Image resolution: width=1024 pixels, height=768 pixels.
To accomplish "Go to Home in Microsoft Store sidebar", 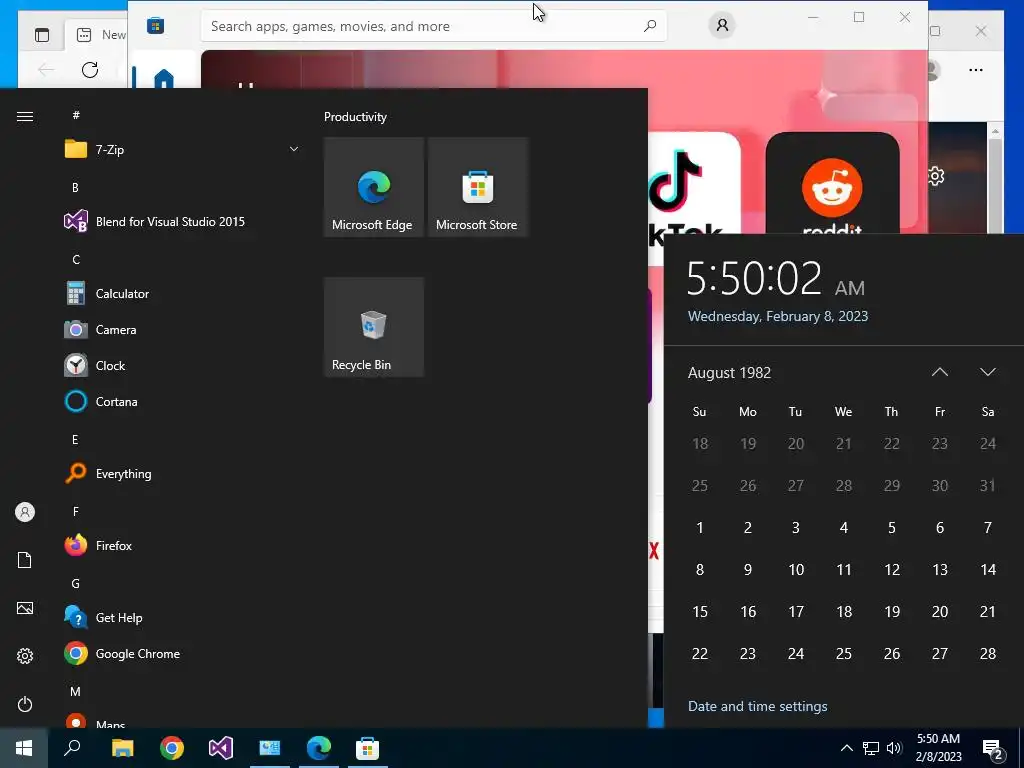I will (x=163, y=78).
